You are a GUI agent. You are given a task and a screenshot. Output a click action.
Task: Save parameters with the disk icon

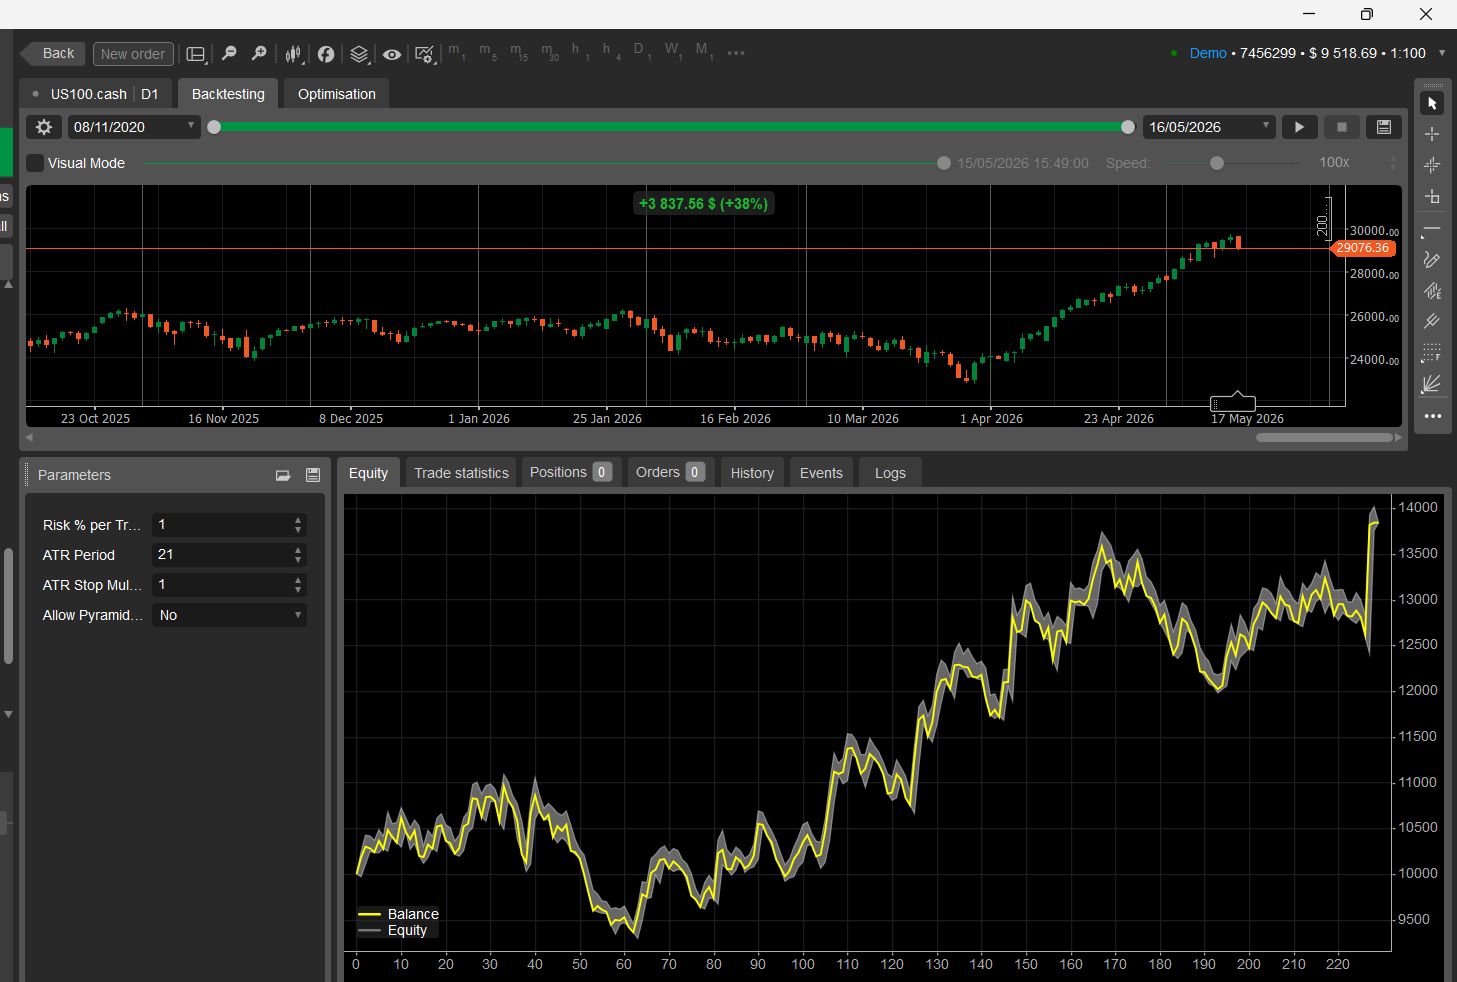[x=313, y=475]
